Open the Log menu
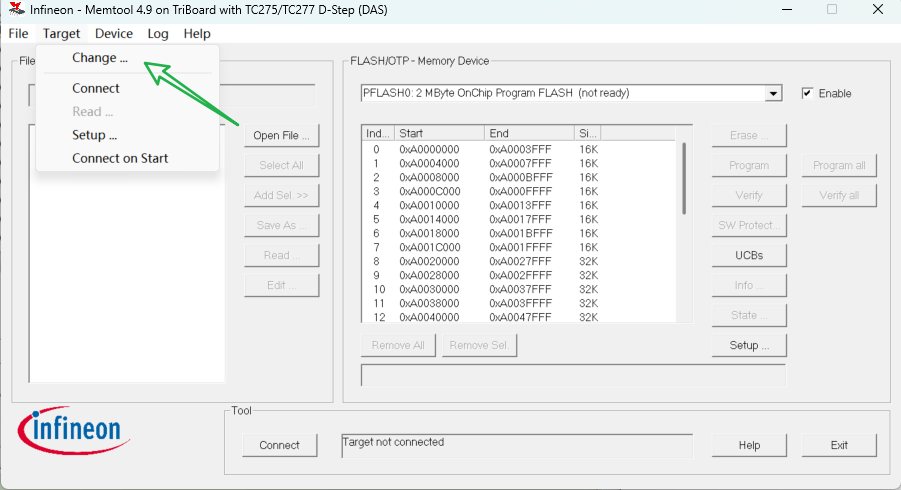This screenshot has height=490, width=901. click(157, 33)
